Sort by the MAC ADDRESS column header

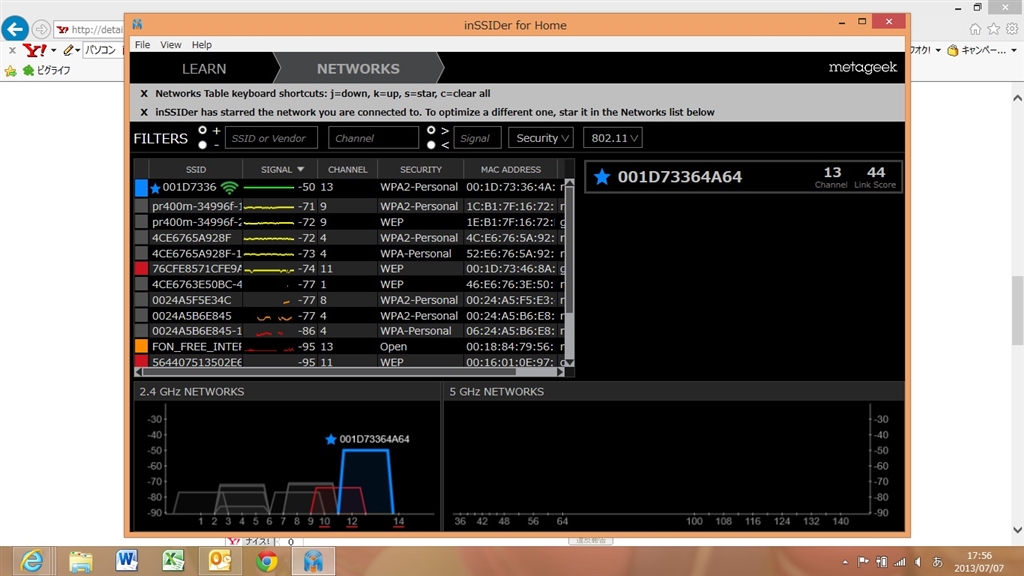(x=511, y=169)
